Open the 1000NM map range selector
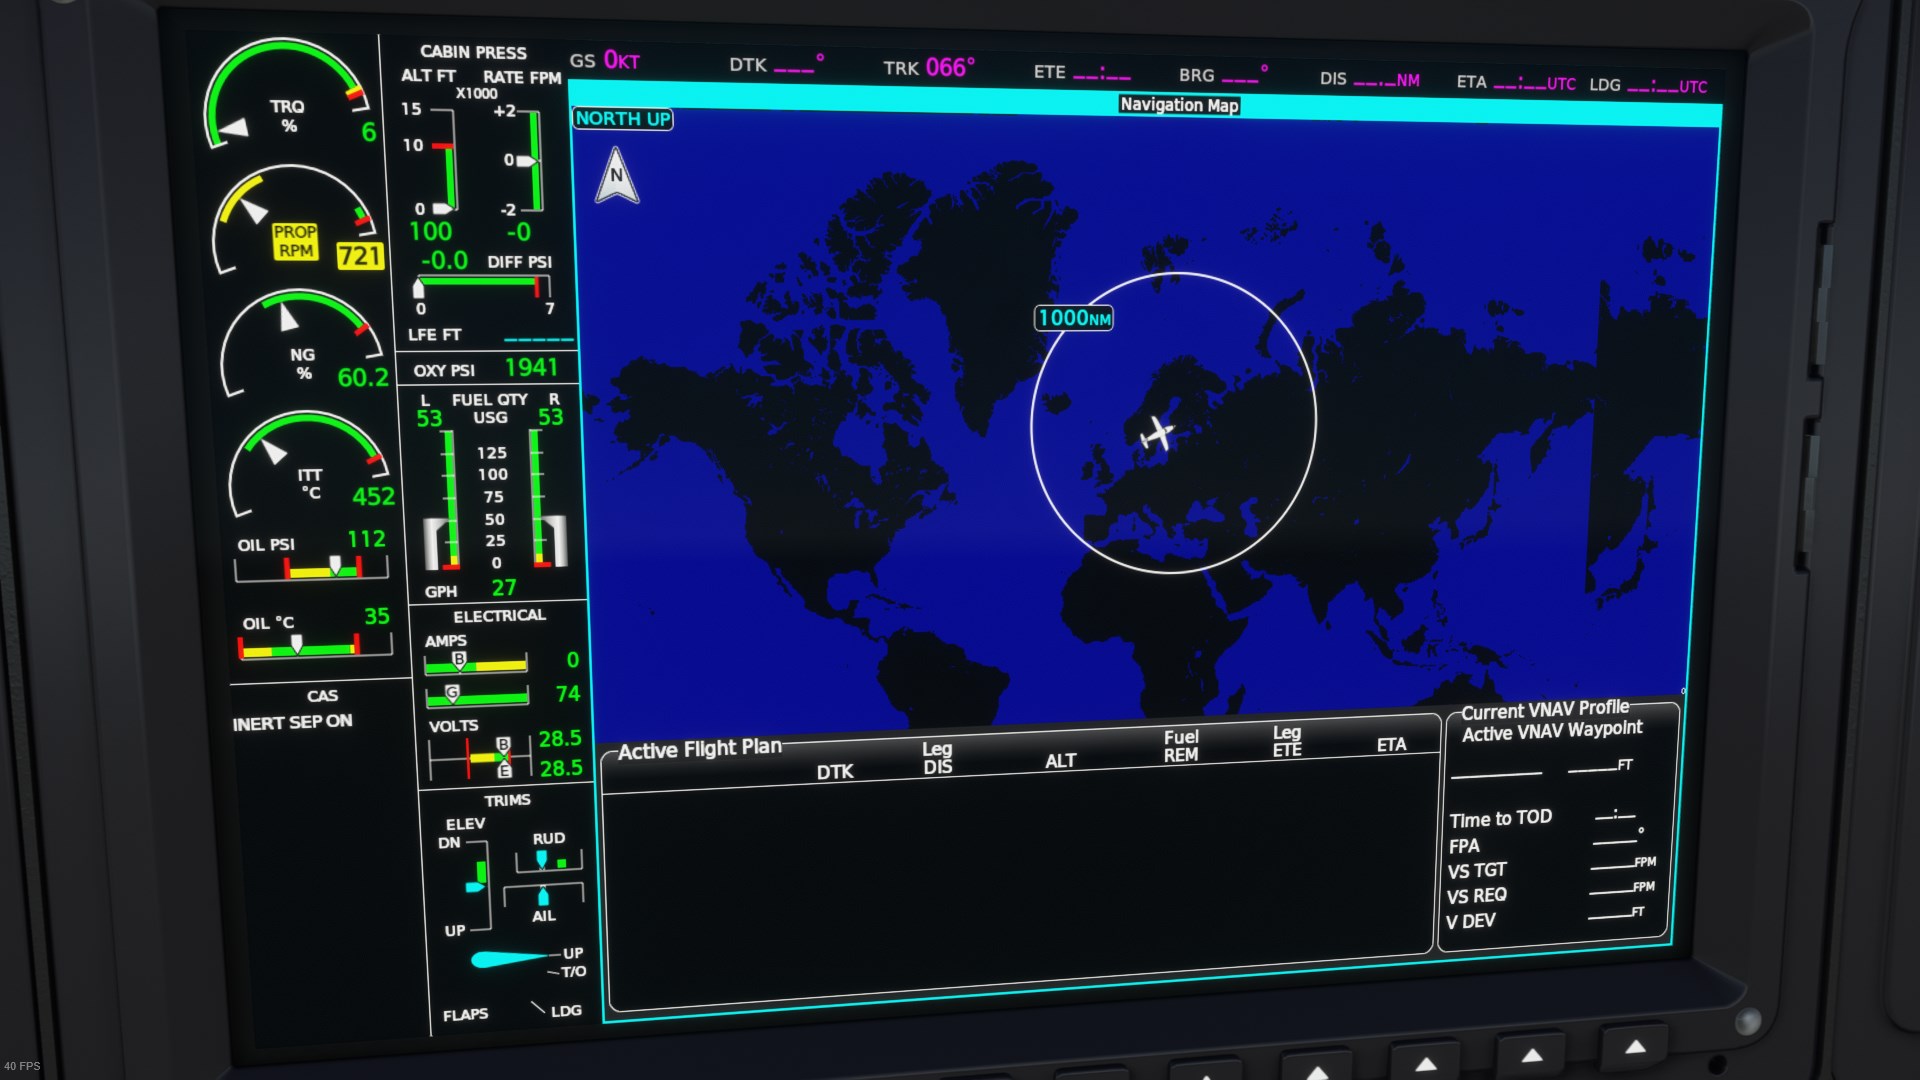This screenshot has height=1080, width=1920. pos(1073,318)
